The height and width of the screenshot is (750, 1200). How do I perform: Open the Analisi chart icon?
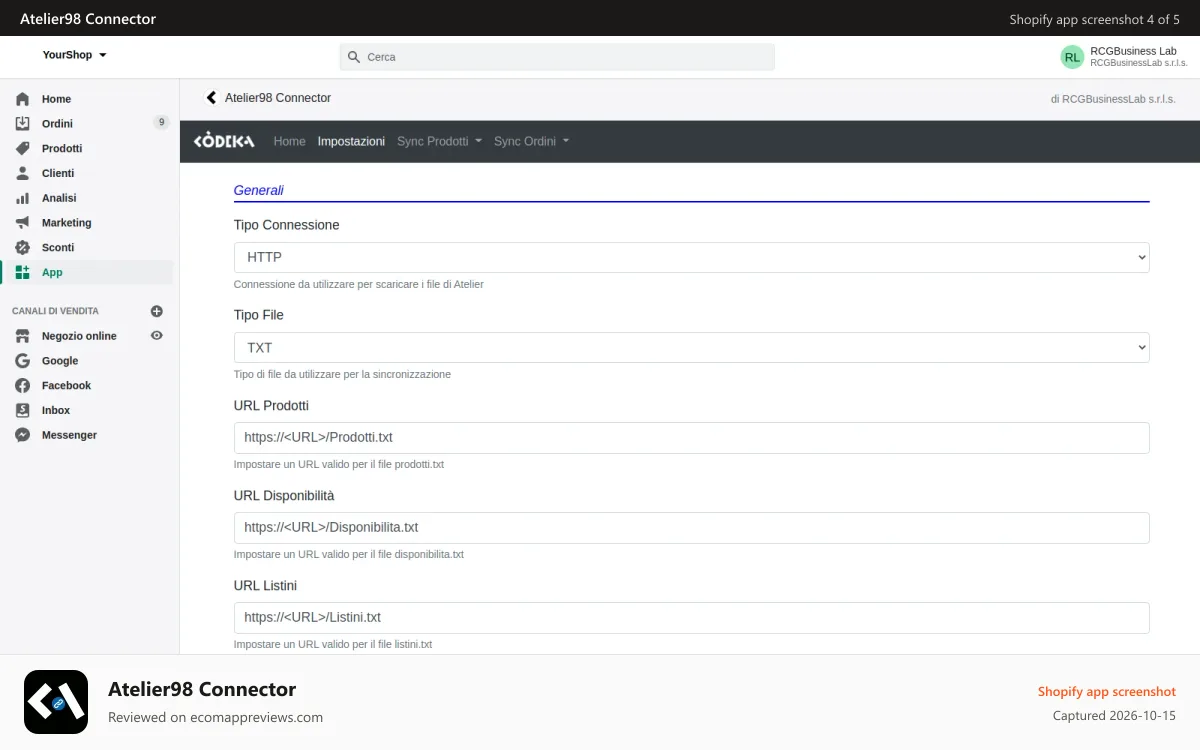click(22, 198)
